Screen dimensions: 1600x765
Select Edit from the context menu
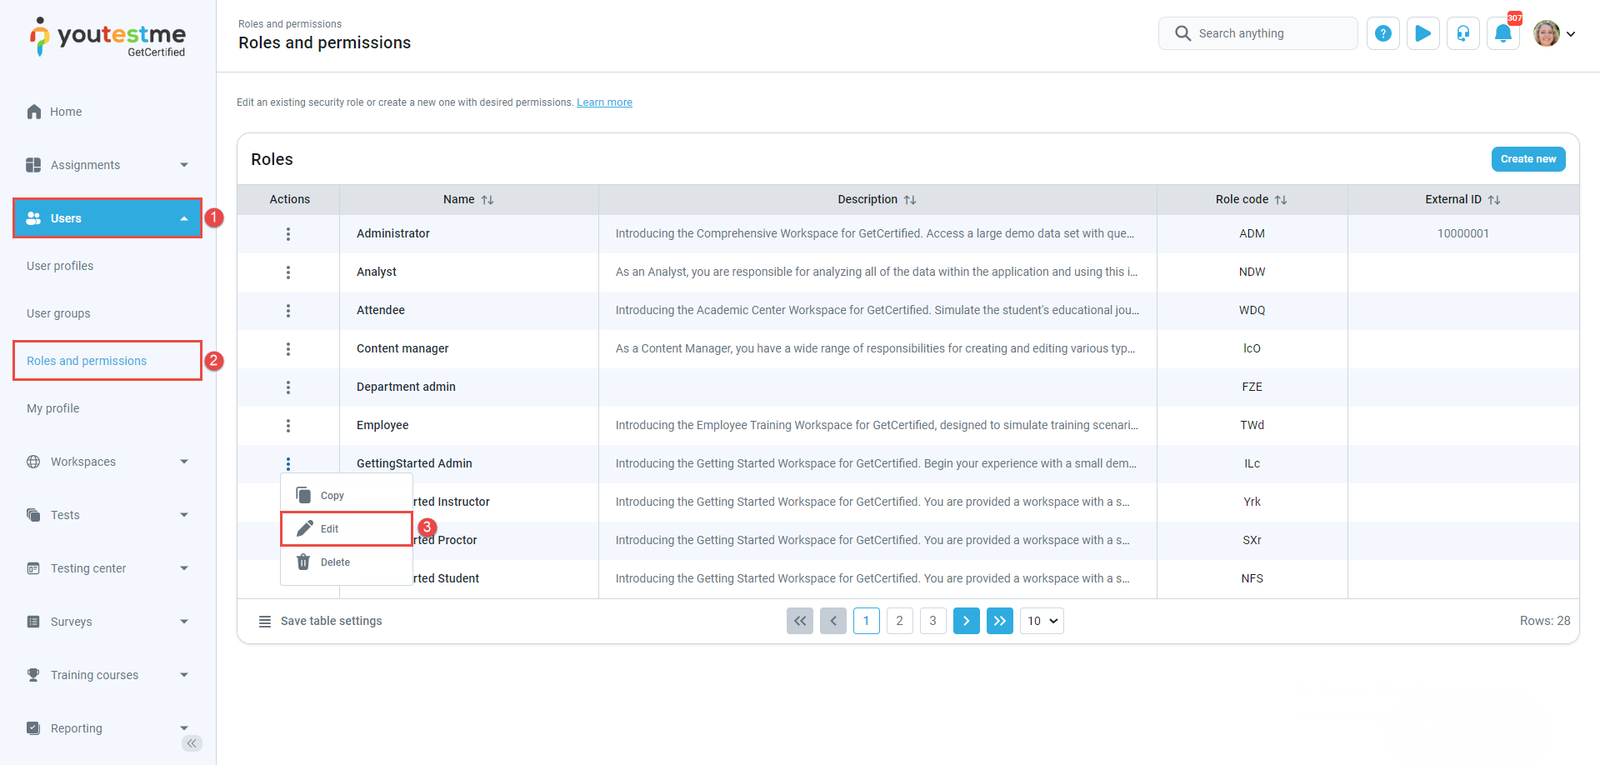point(330,529)
